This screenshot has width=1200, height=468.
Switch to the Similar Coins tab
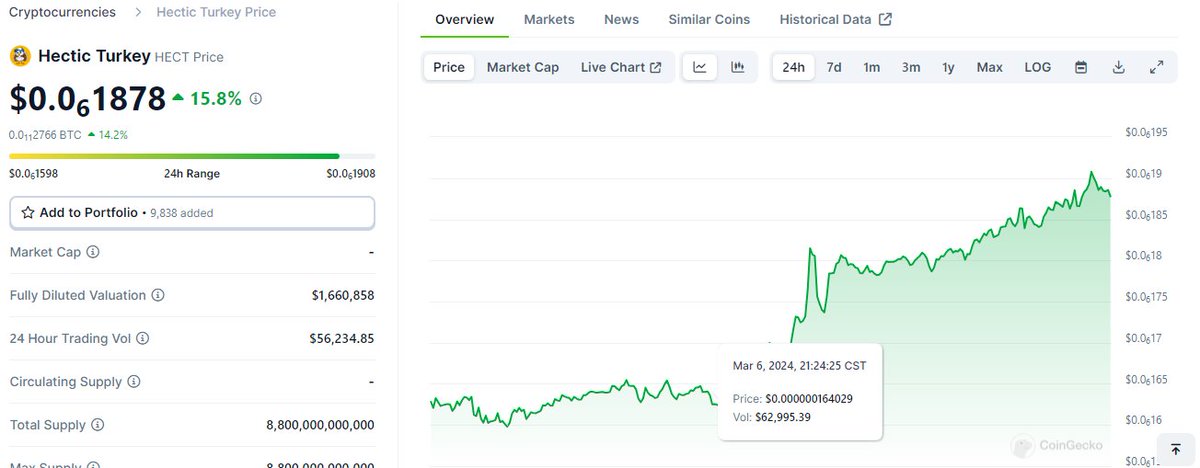(x=710, y=19)
